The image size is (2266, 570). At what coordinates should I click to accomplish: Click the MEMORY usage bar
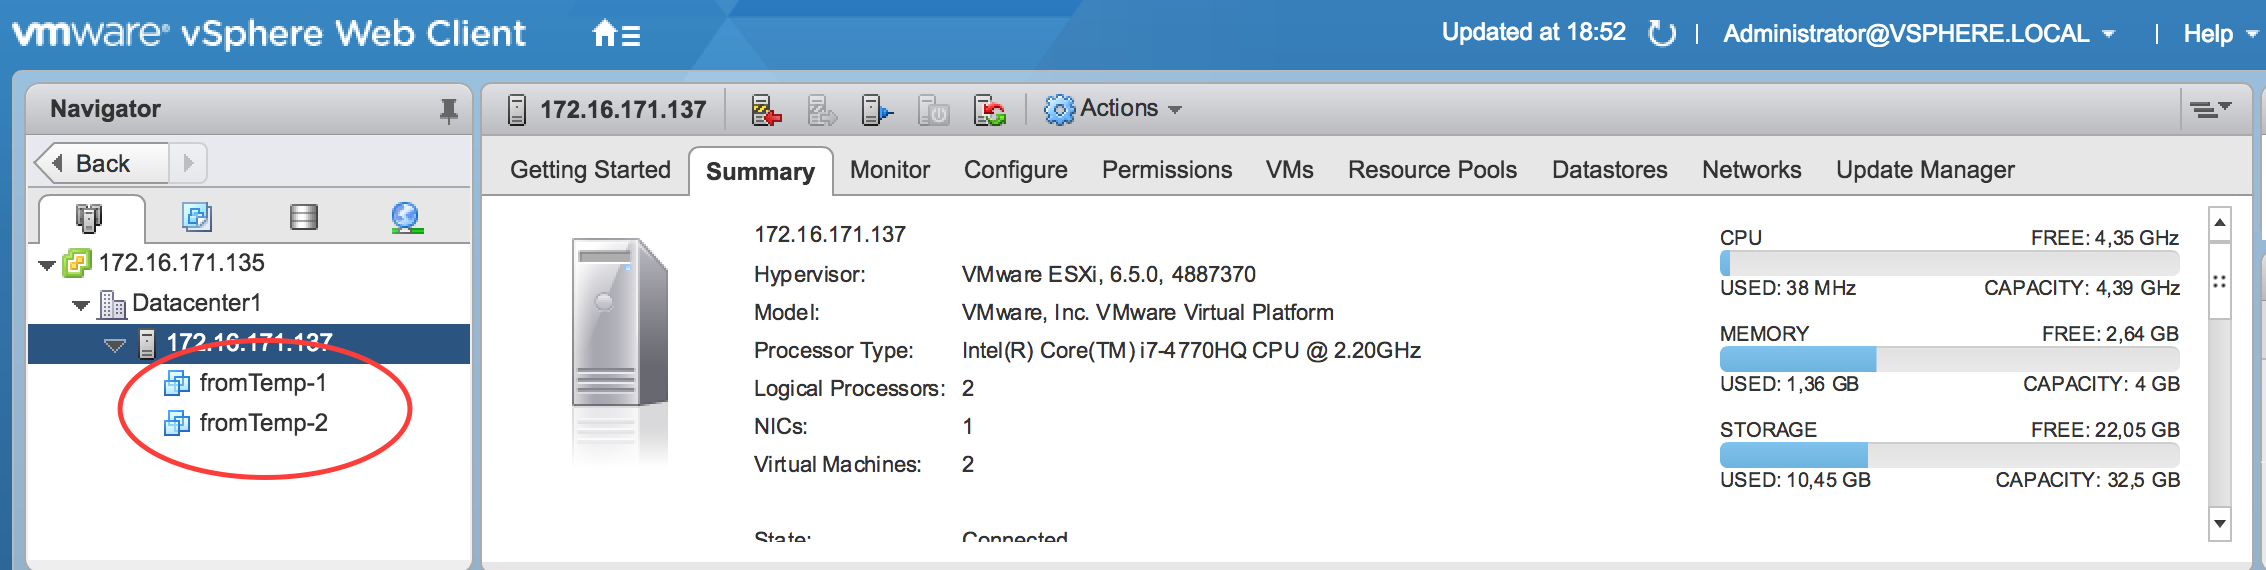[x=1949, y=360]
